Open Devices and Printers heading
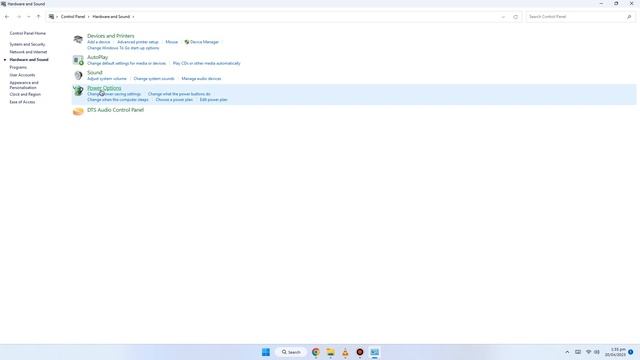The image size is (640, 360). [x=111, y=36]
